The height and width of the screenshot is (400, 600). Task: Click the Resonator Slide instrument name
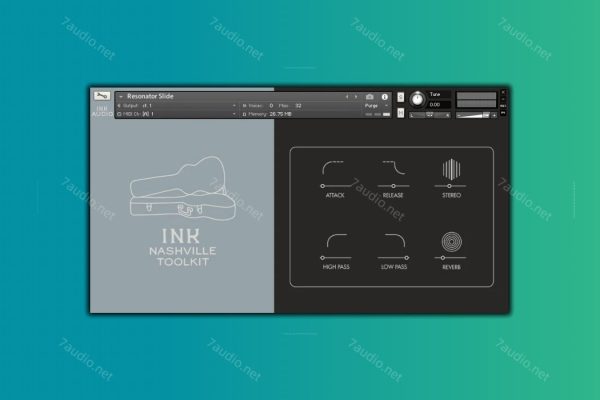[150, 96]
